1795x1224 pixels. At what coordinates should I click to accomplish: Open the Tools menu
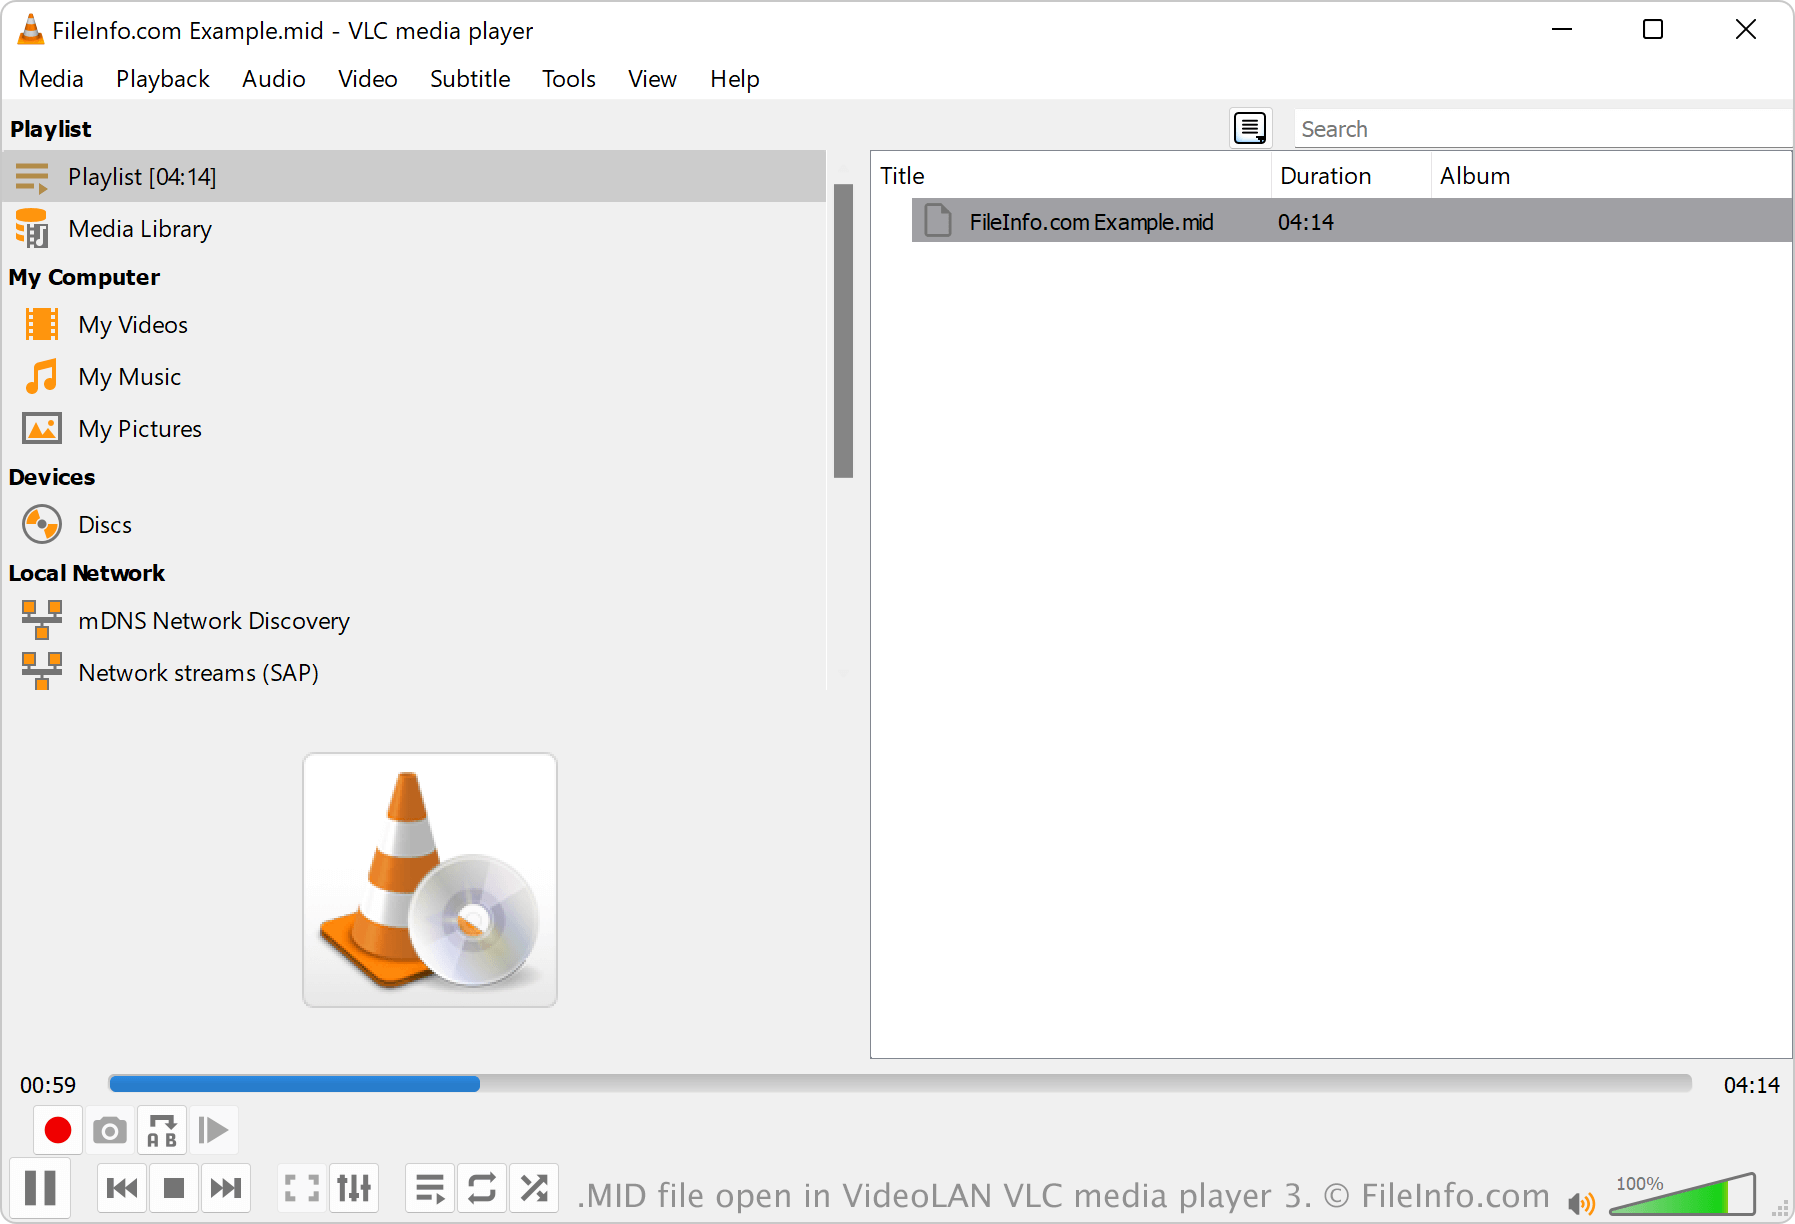point(568,79)
